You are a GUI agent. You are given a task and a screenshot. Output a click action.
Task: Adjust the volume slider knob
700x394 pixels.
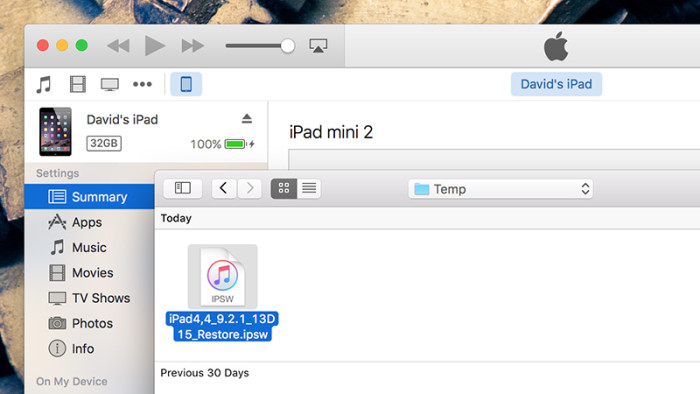pyautogui.click(x=288, y=46)
